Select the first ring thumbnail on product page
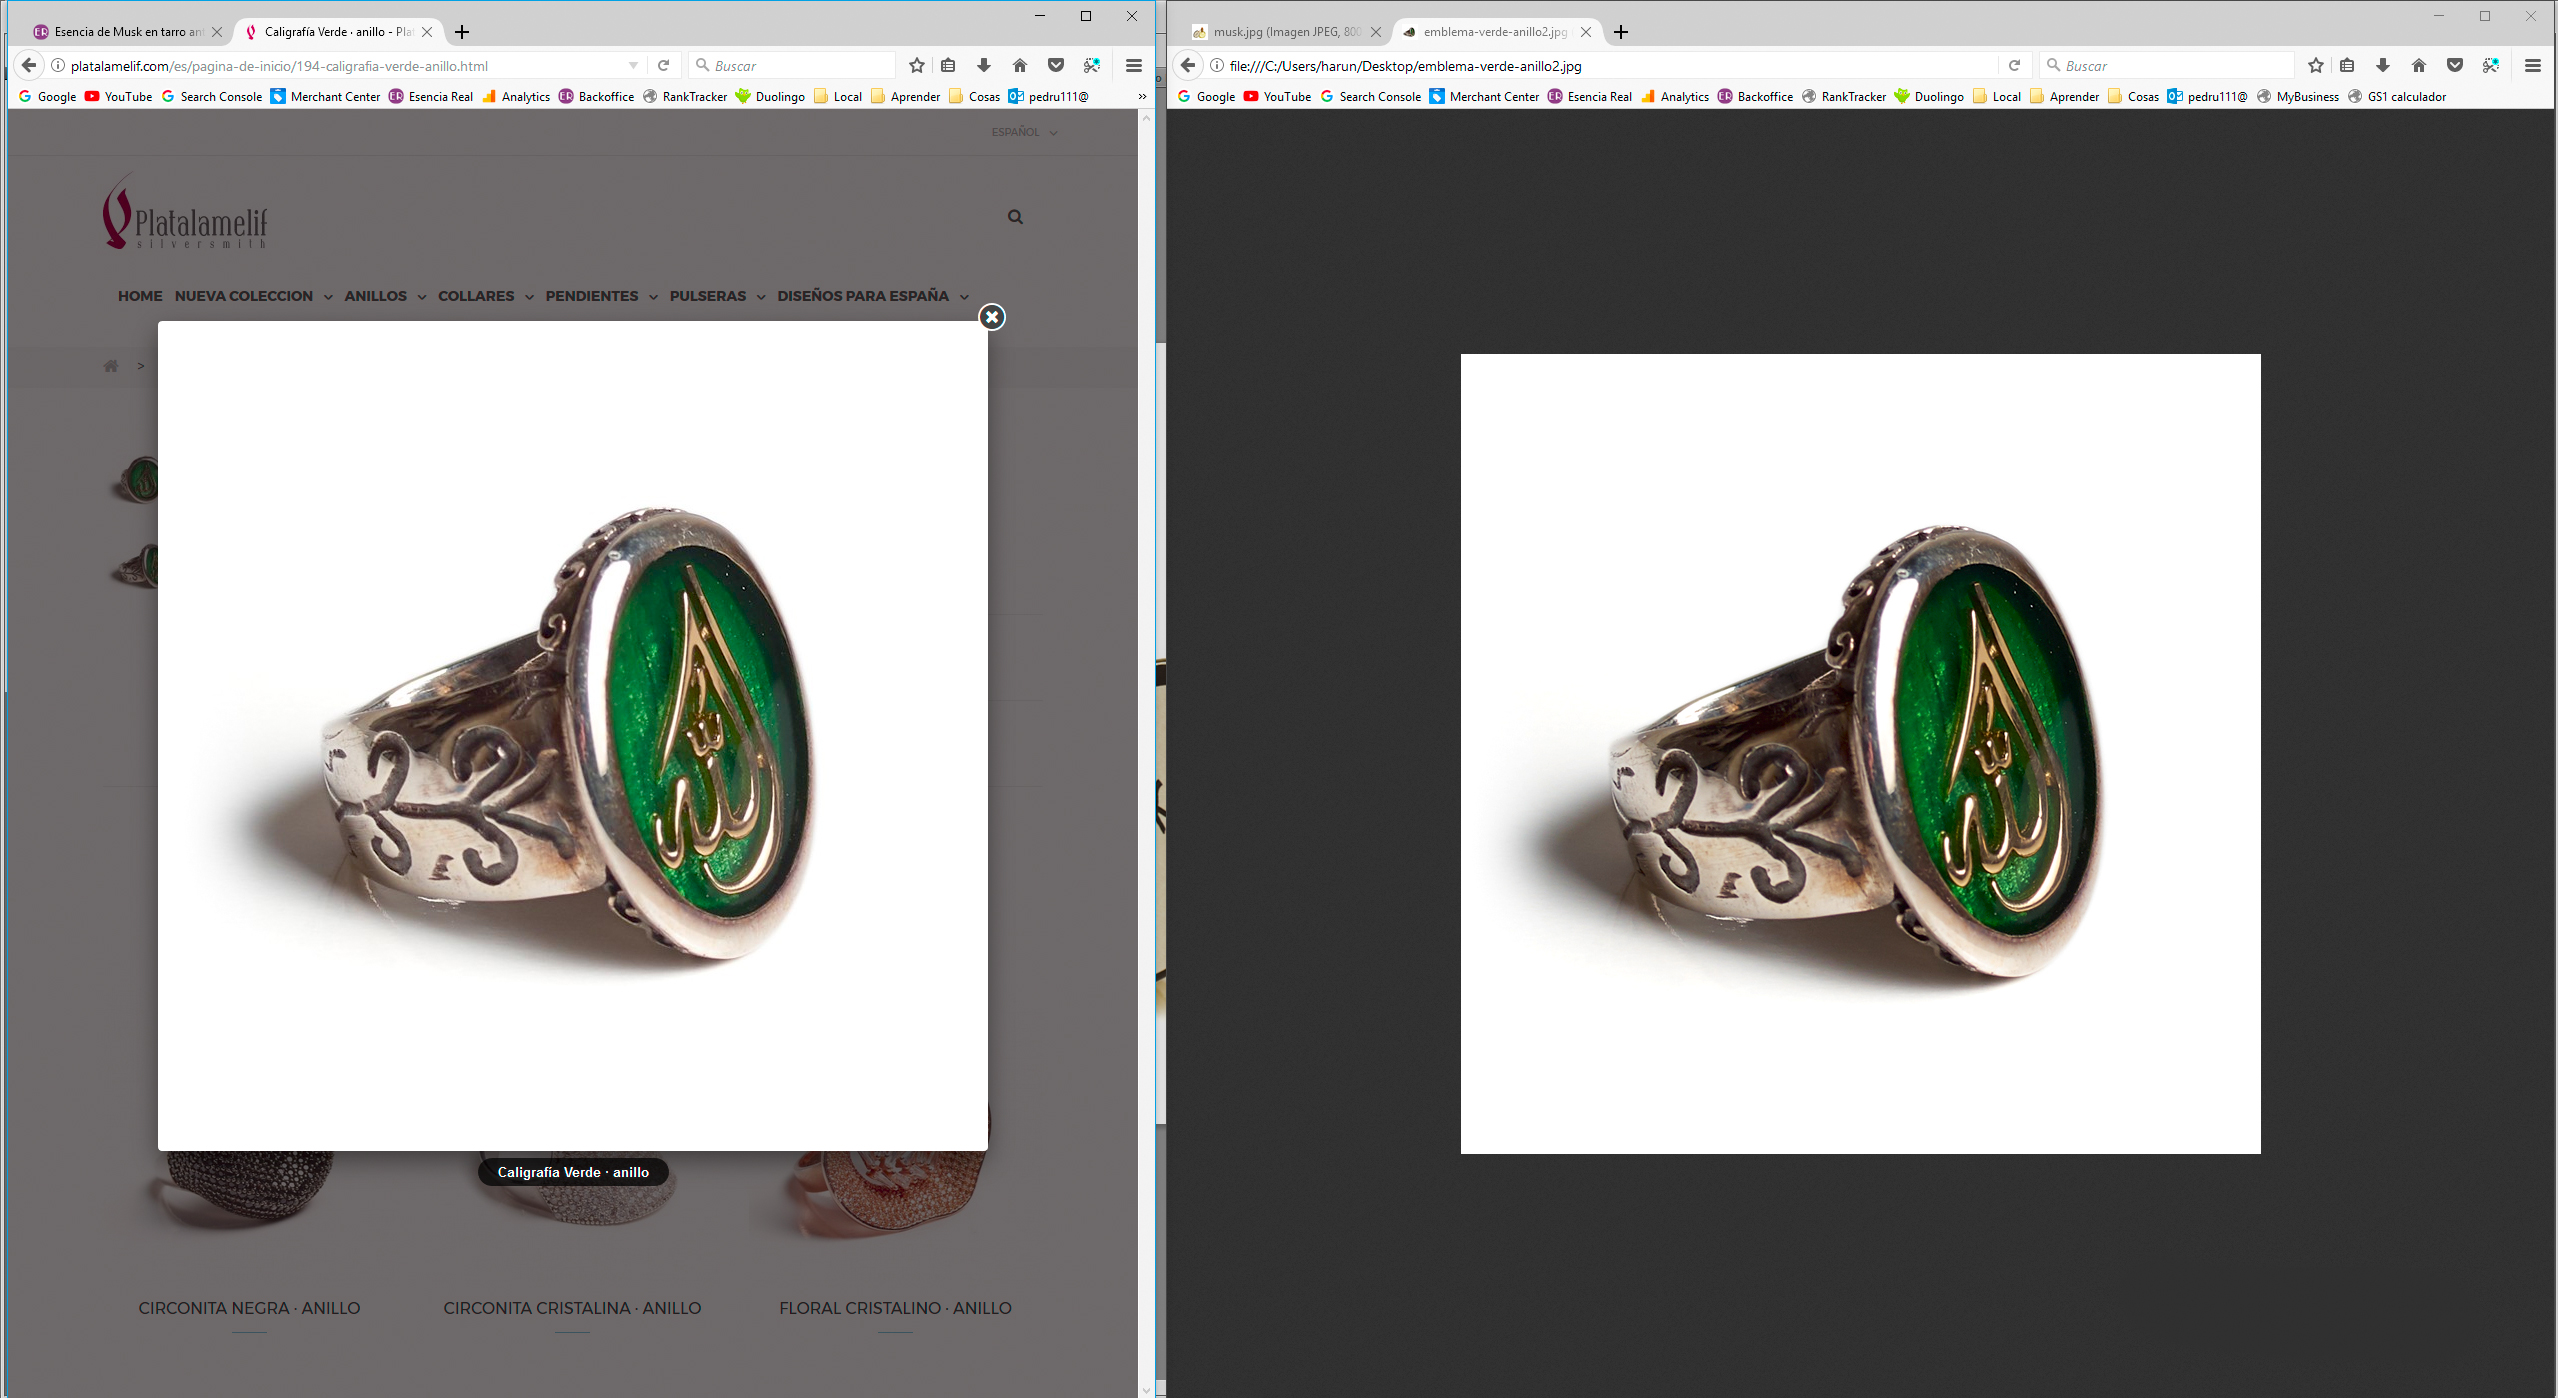Viewport: 2558px width, 1398px height. click(x=139, y=480)
